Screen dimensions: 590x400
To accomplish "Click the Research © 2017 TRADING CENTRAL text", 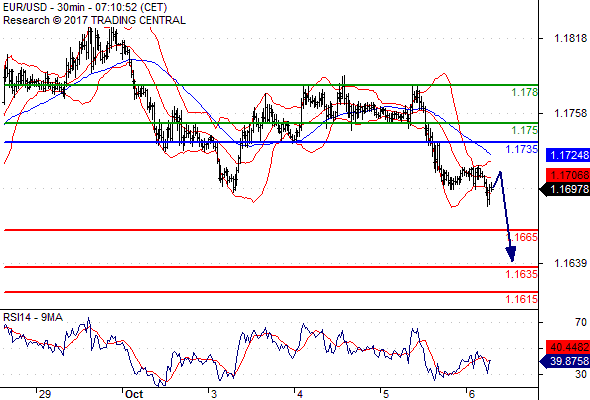I will 94,20.
